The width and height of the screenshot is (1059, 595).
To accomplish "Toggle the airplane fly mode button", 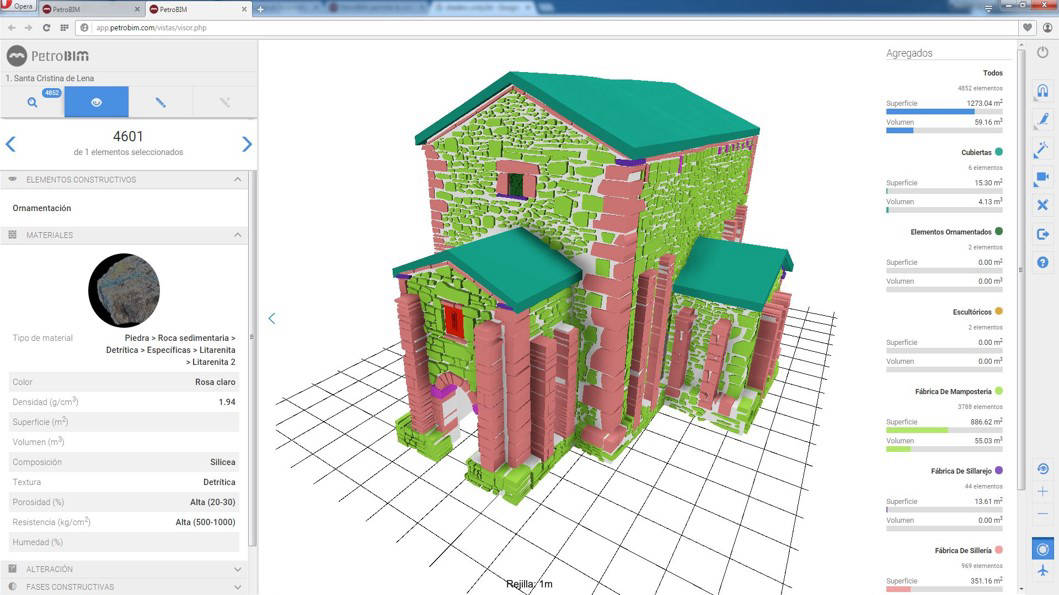I will click(1042, 571).
